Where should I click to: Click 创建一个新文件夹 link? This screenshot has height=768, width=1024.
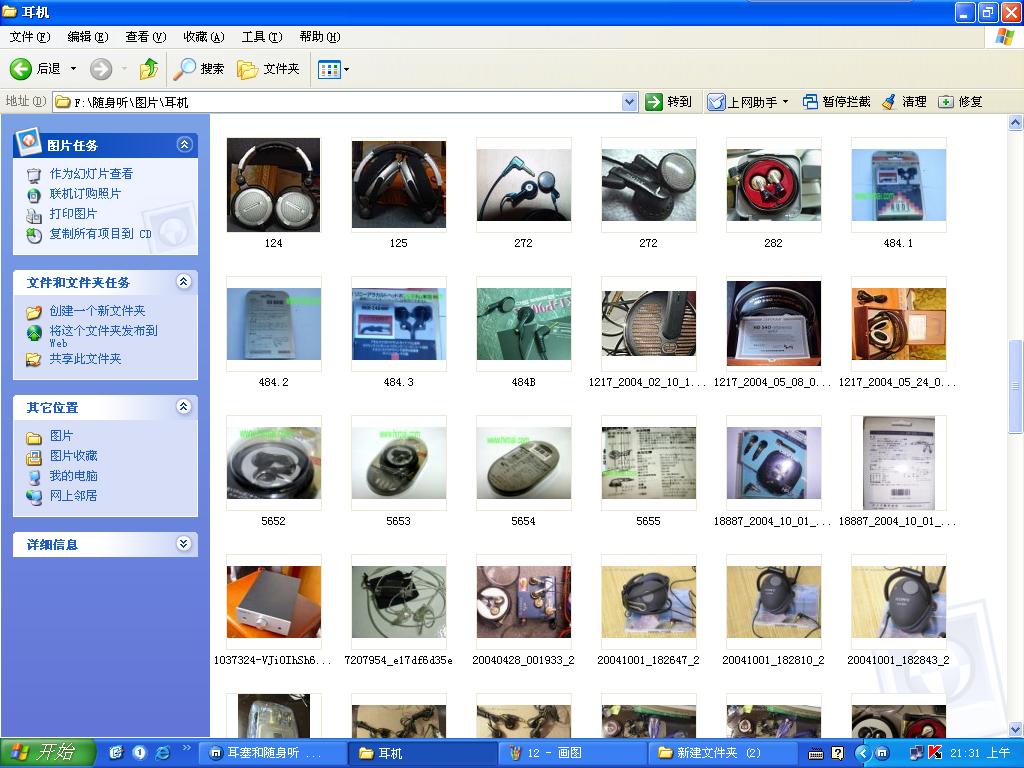point(97,311)
